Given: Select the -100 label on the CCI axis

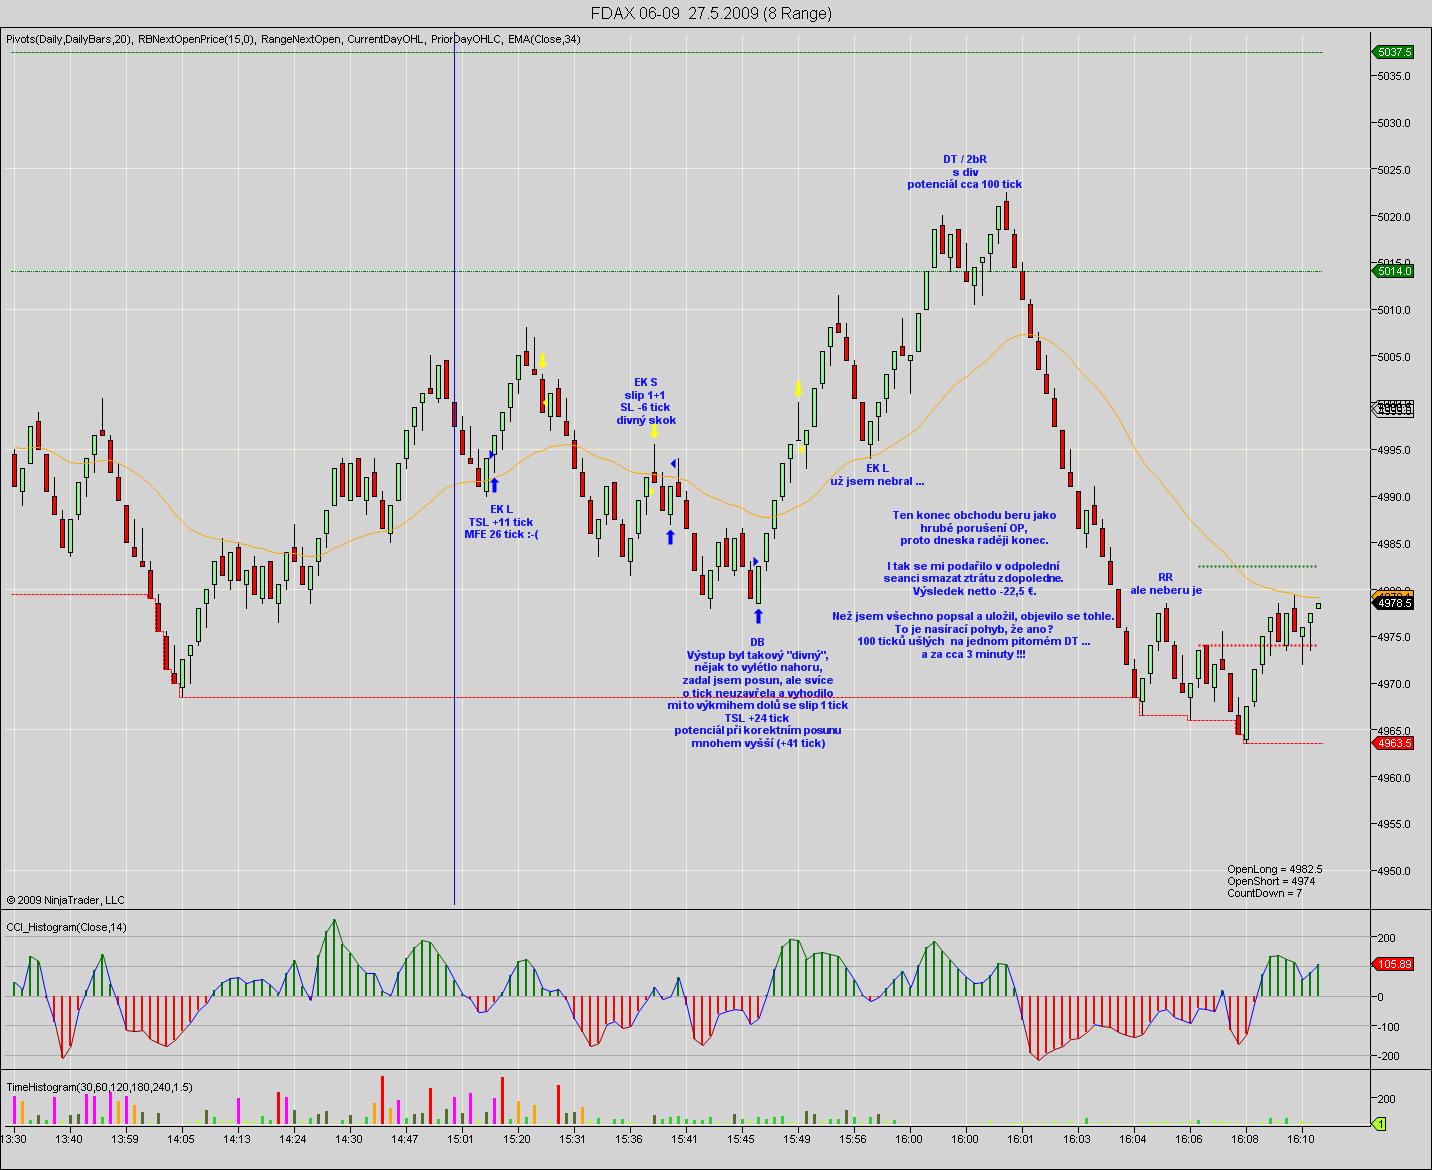Looking at the screenshot, I should [x=1386, y=1027].
